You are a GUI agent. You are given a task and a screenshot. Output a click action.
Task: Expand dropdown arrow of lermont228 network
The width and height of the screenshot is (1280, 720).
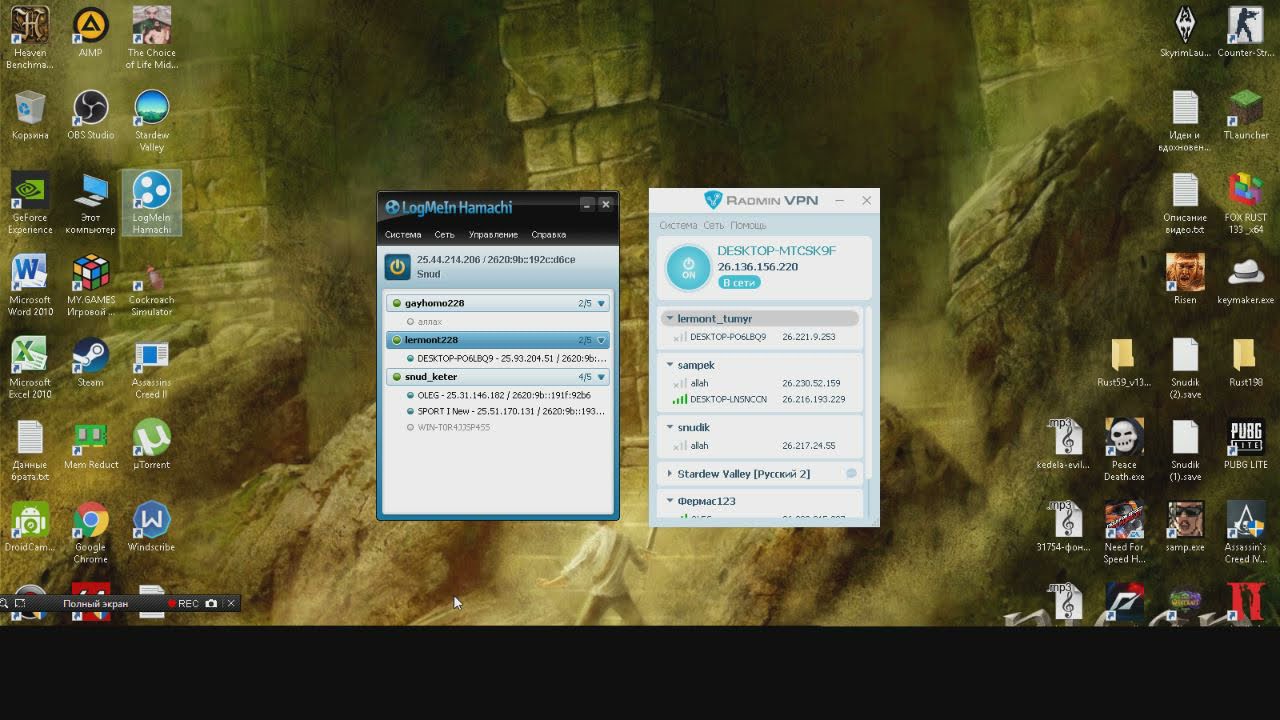point(601,340)
